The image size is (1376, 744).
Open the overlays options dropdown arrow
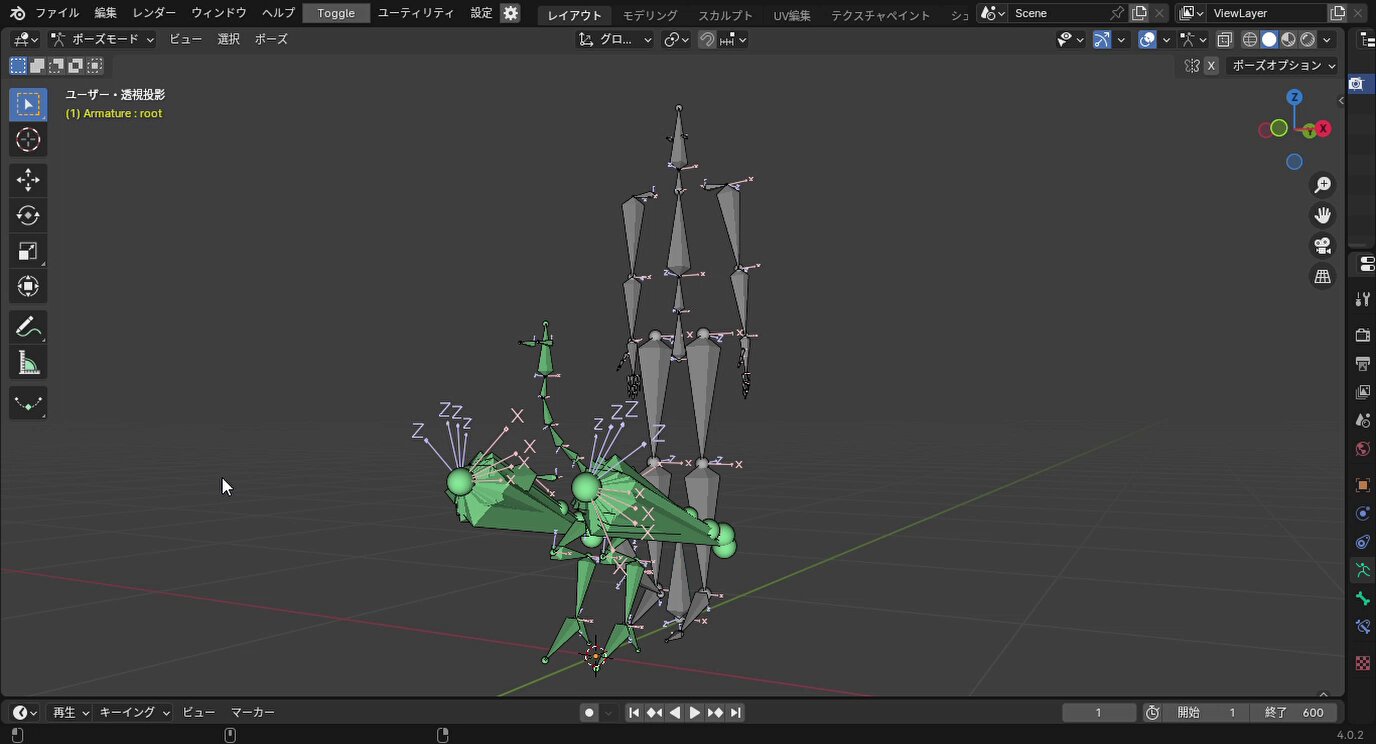click(1167, 40)
